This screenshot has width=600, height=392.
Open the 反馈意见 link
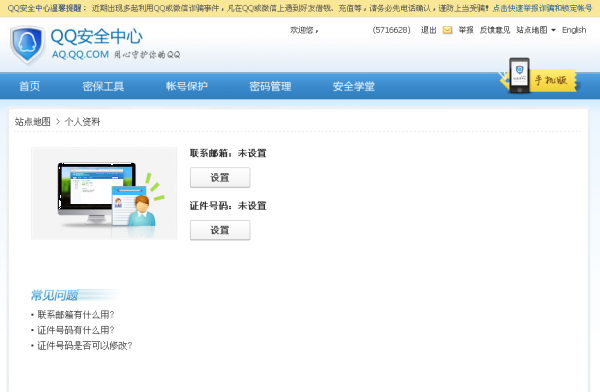point(495,30)
